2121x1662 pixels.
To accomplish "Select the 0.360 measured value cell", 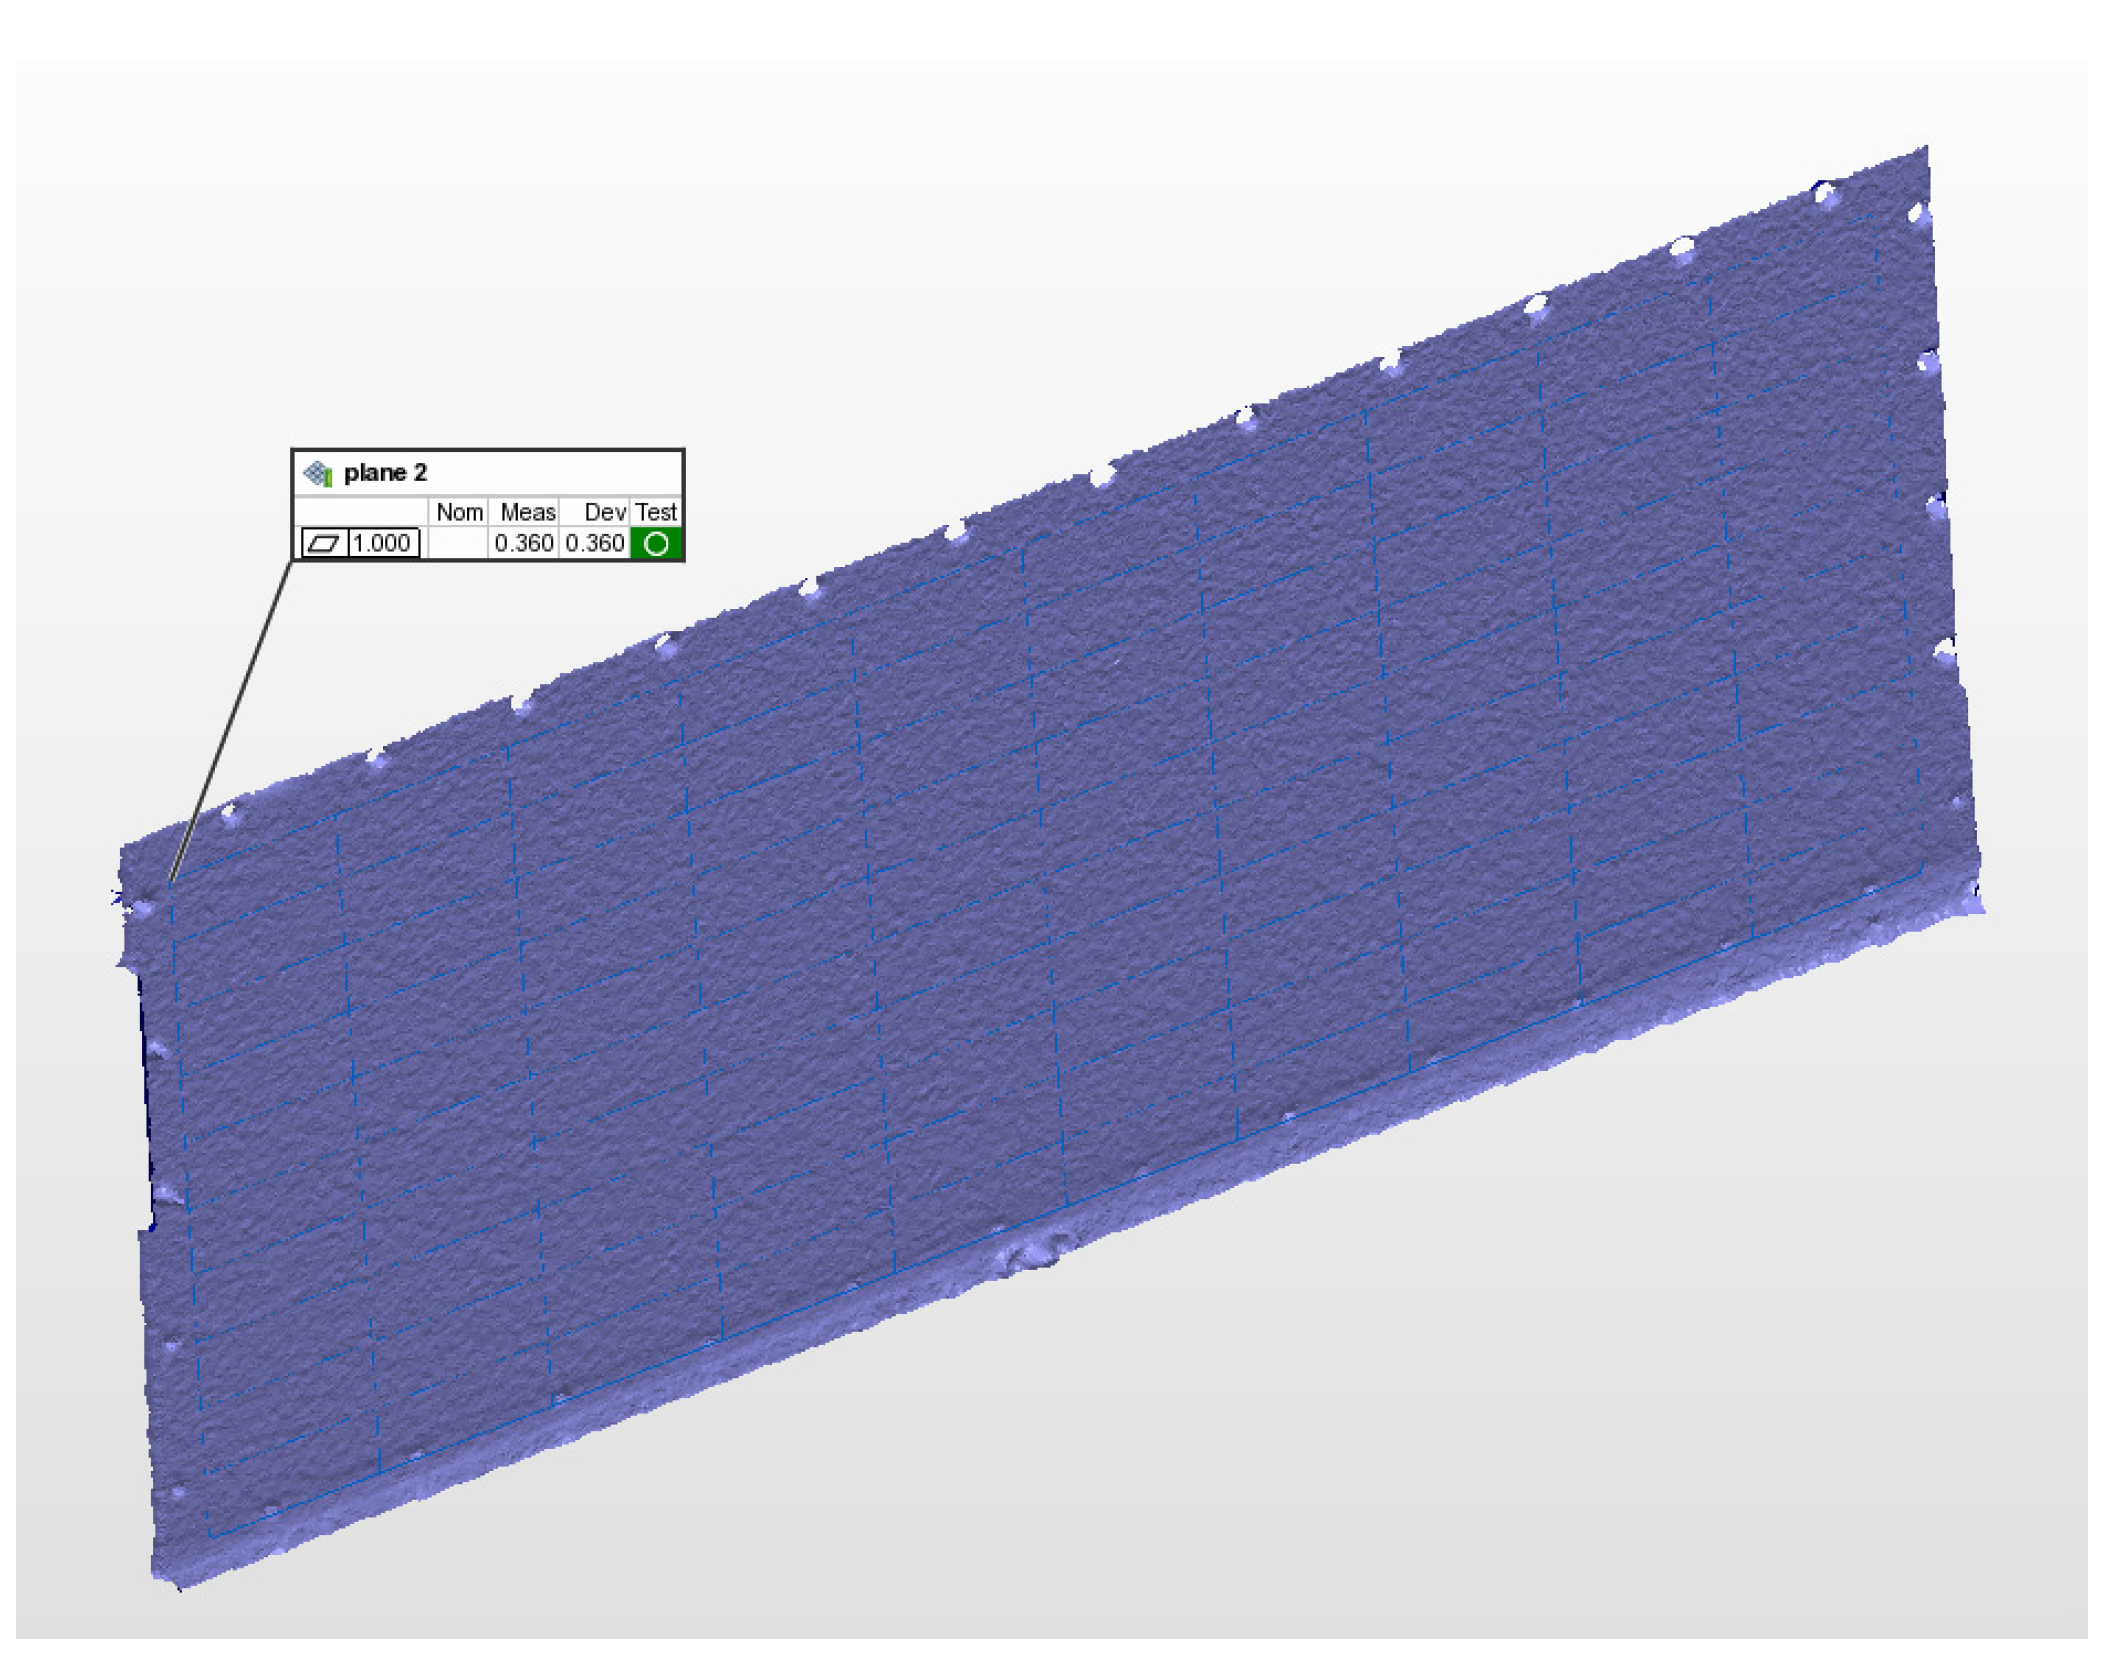I will coord(523,544).
